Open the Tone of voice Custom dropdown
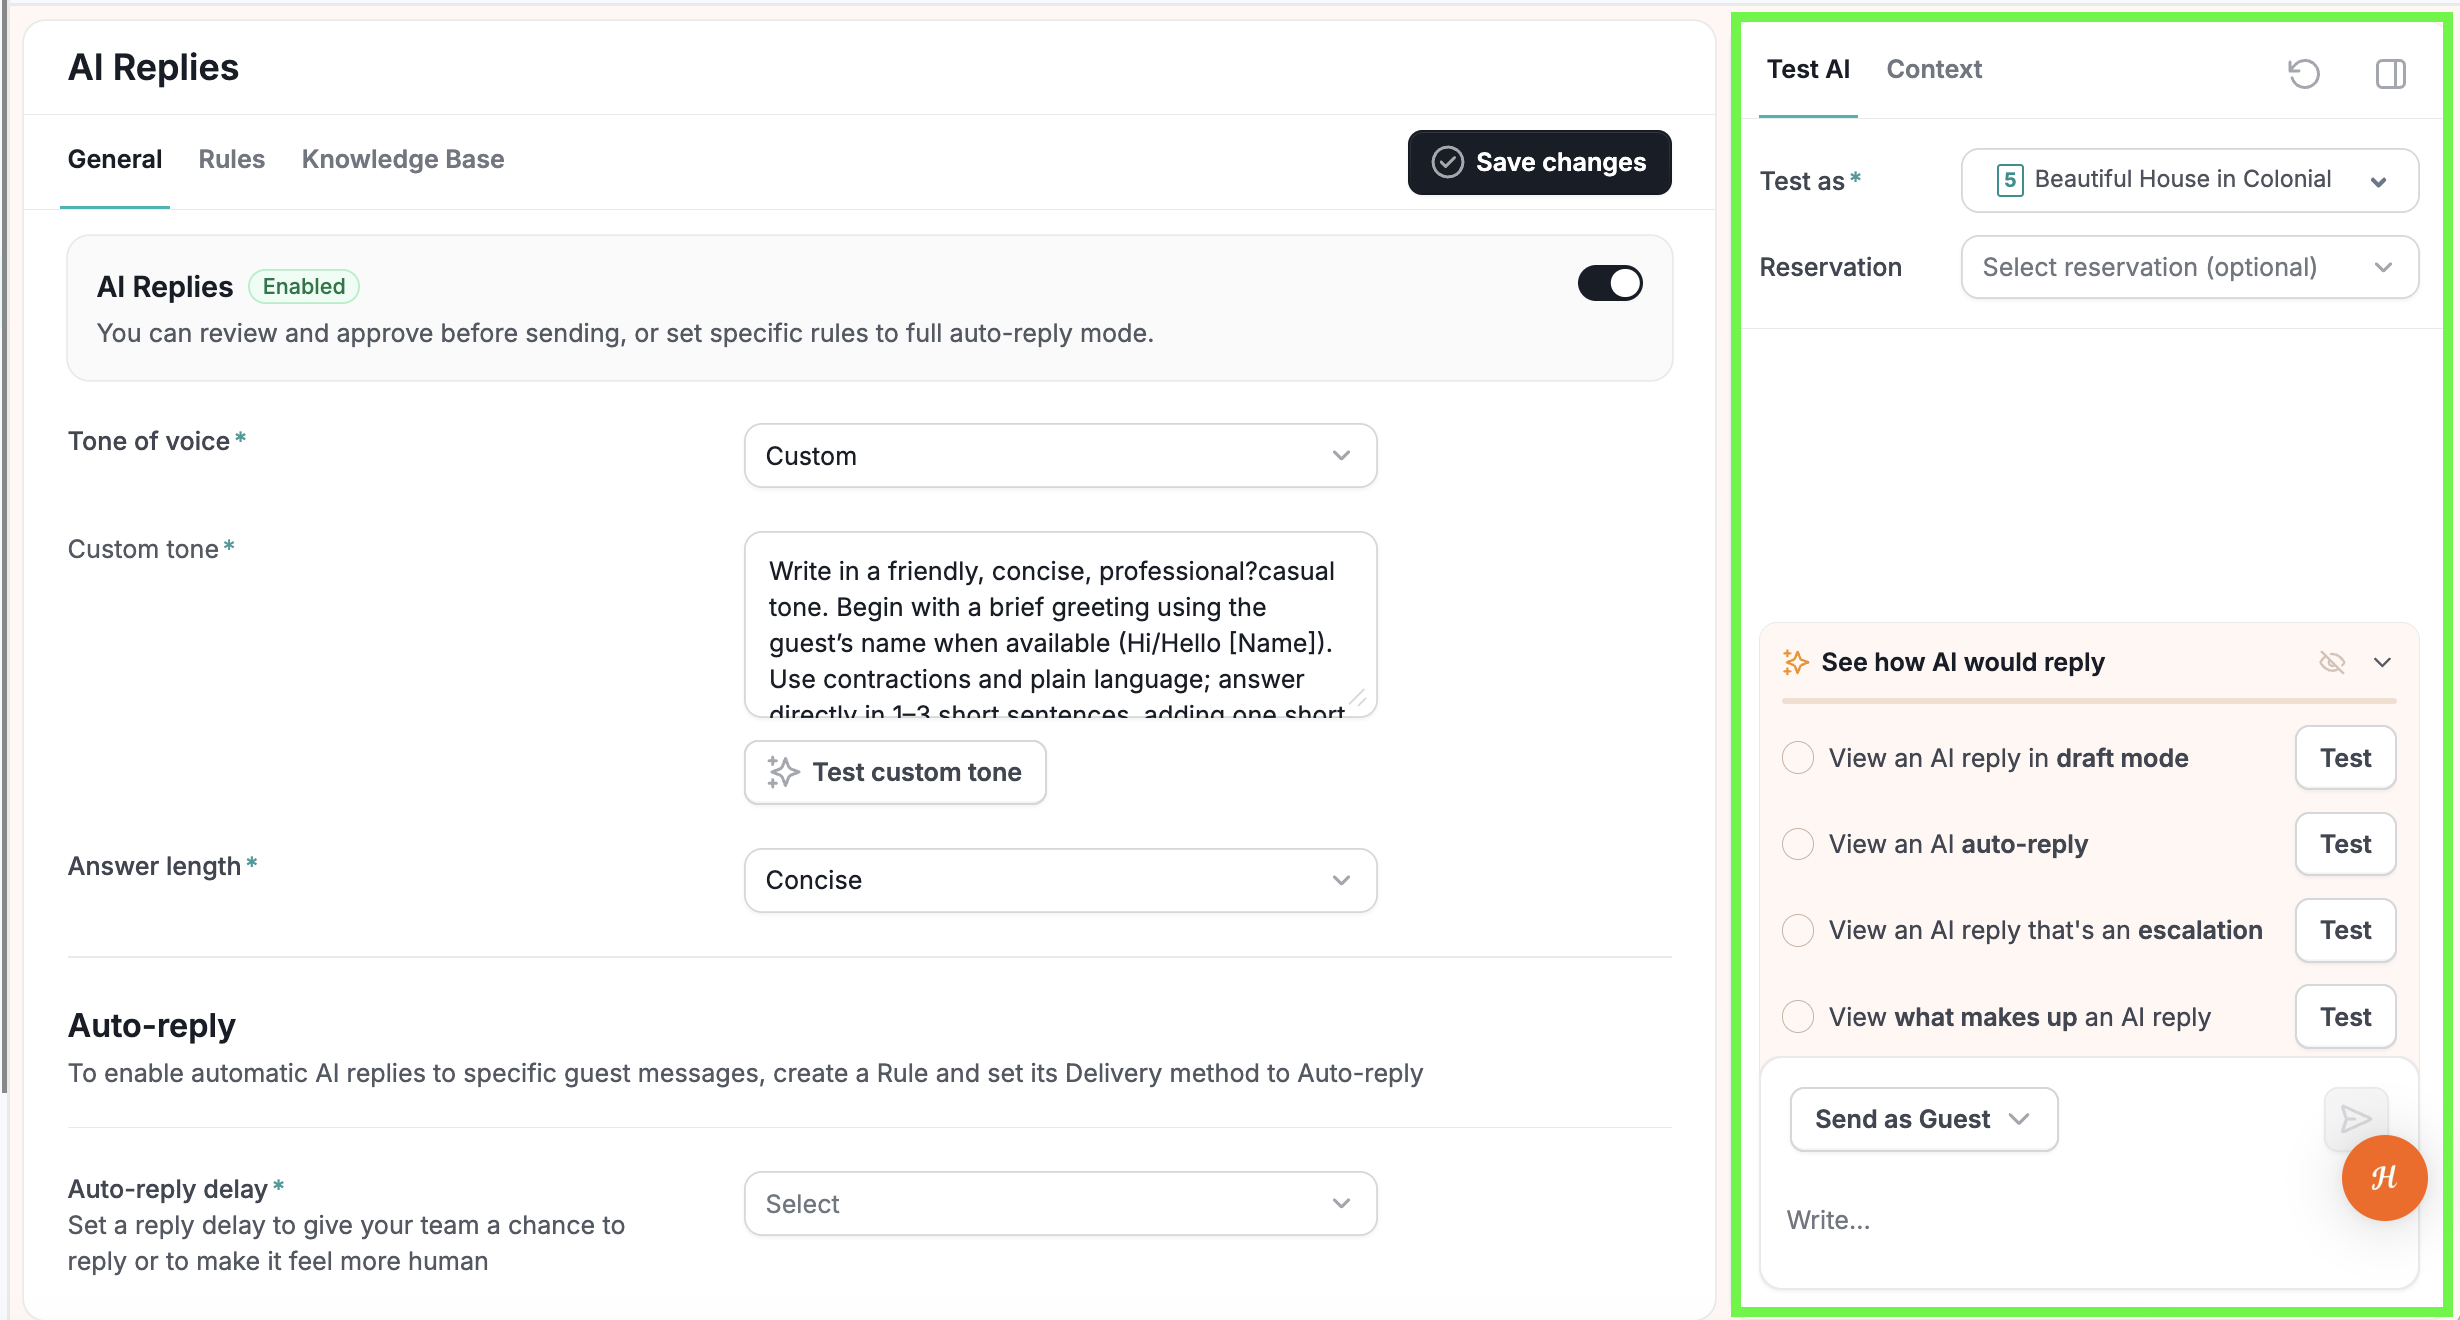Image resolution: width=2460 pixels, height=1320 pixels. [1060, 456]
